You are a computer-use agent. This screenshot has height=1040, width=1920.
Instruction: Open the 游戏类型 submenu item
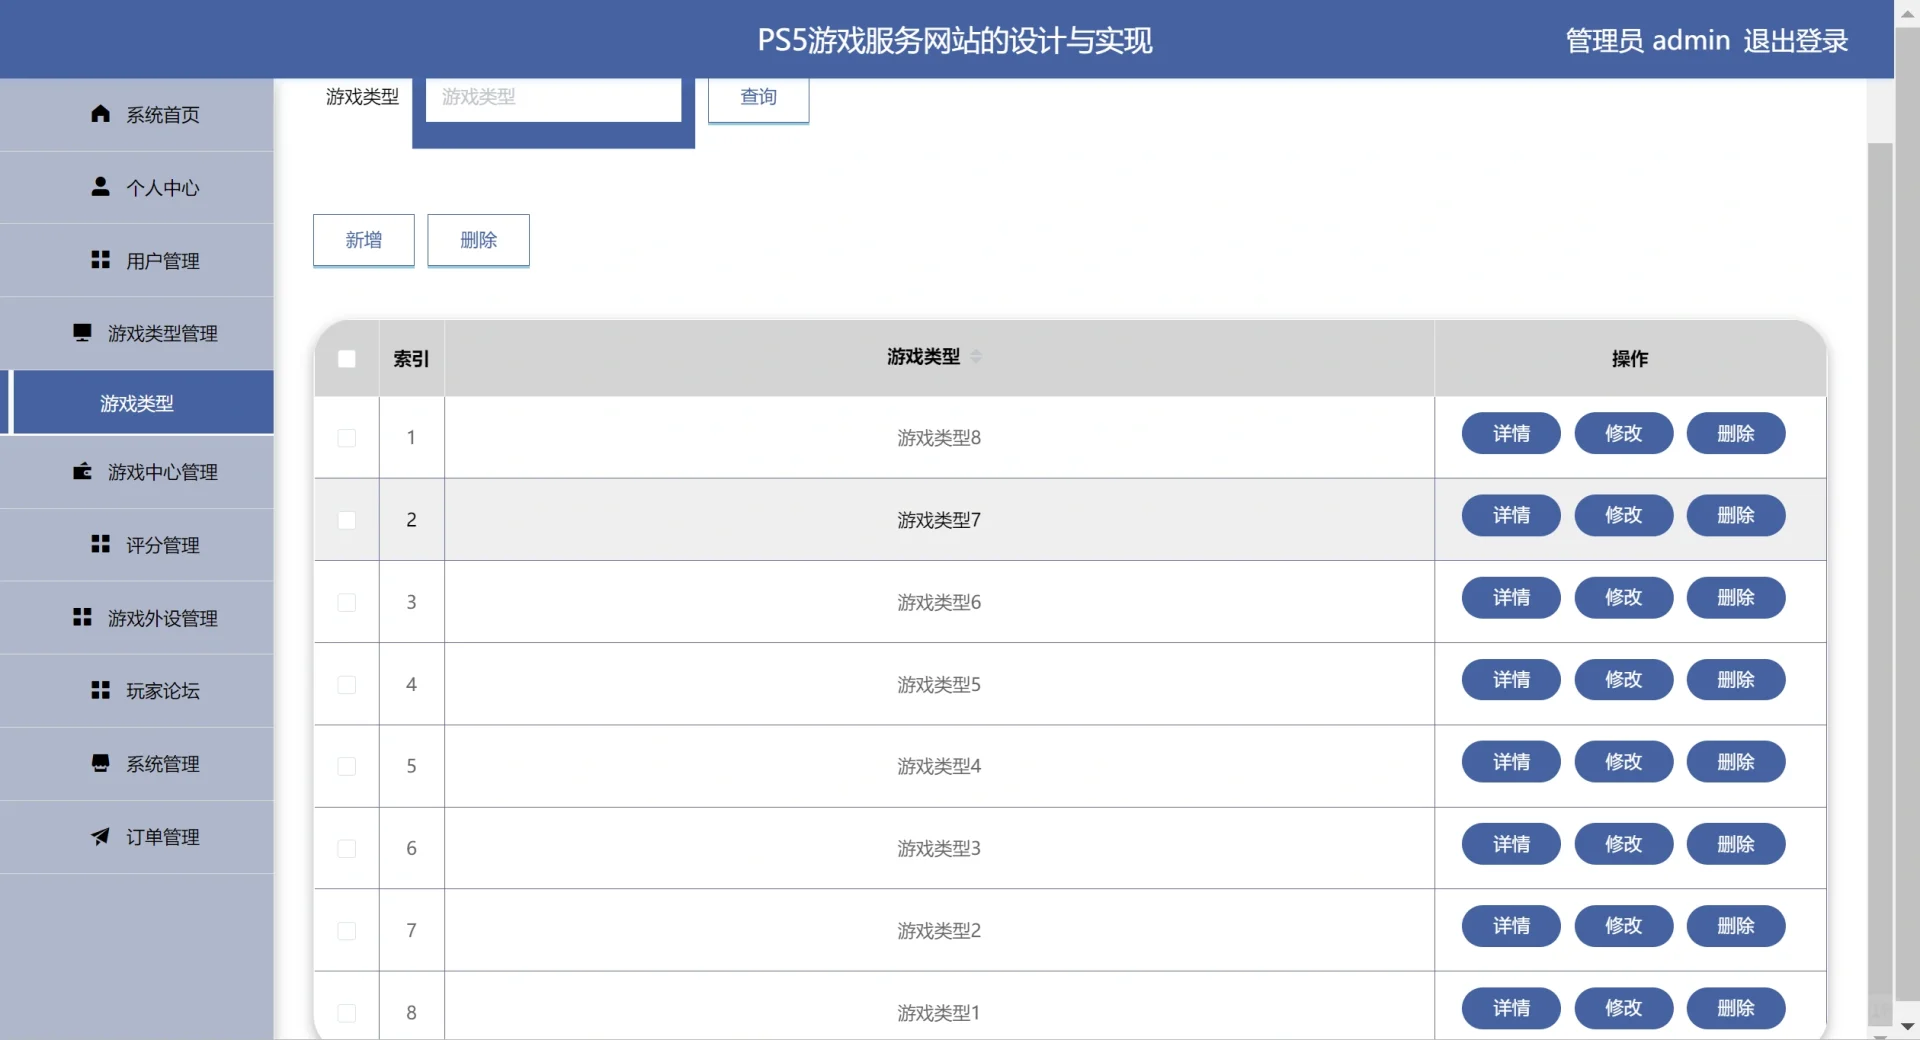point(137,403)
